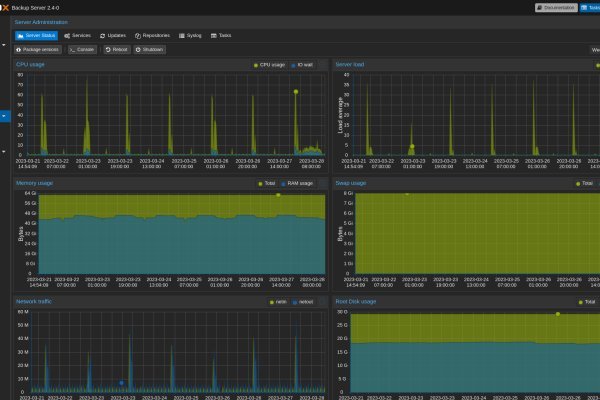The image size is (600, 400).
Task: Toggle netout series in Network traffic
Action: (x=303, y=302)
